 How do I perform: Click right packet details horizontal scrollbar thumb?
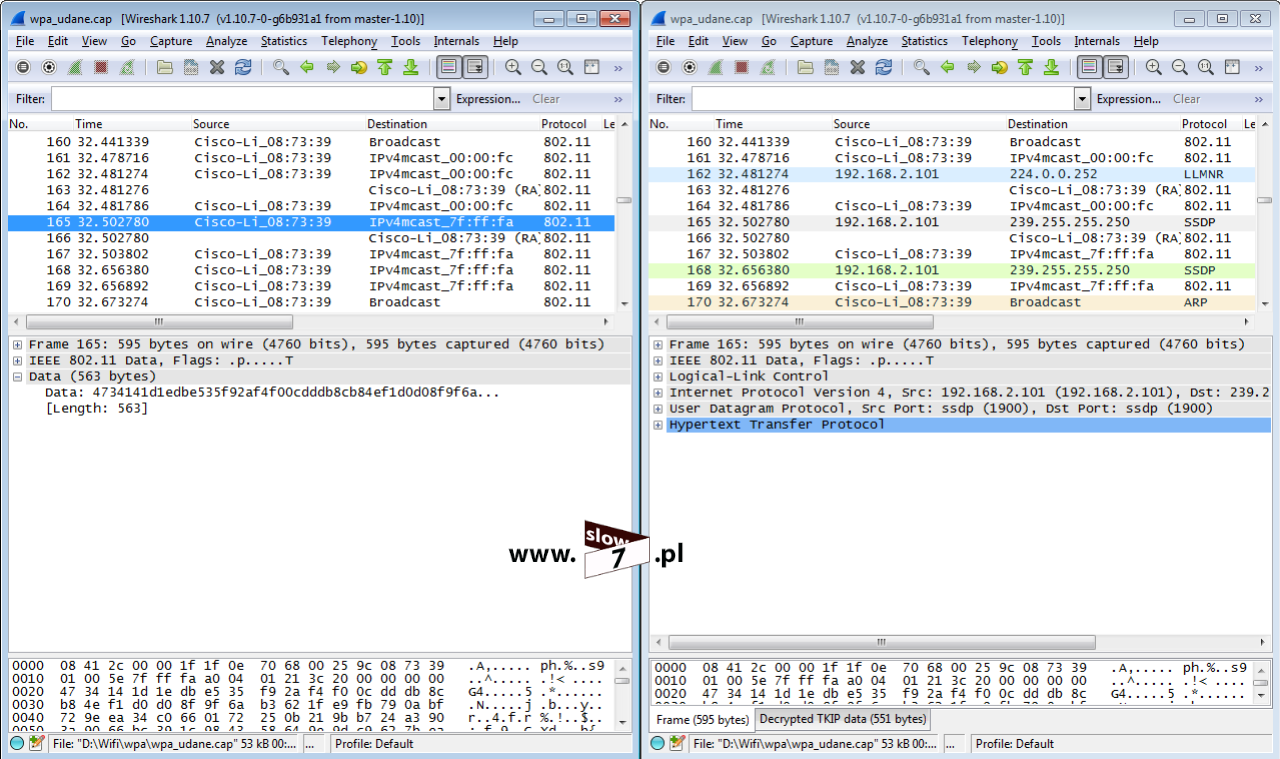881,642
